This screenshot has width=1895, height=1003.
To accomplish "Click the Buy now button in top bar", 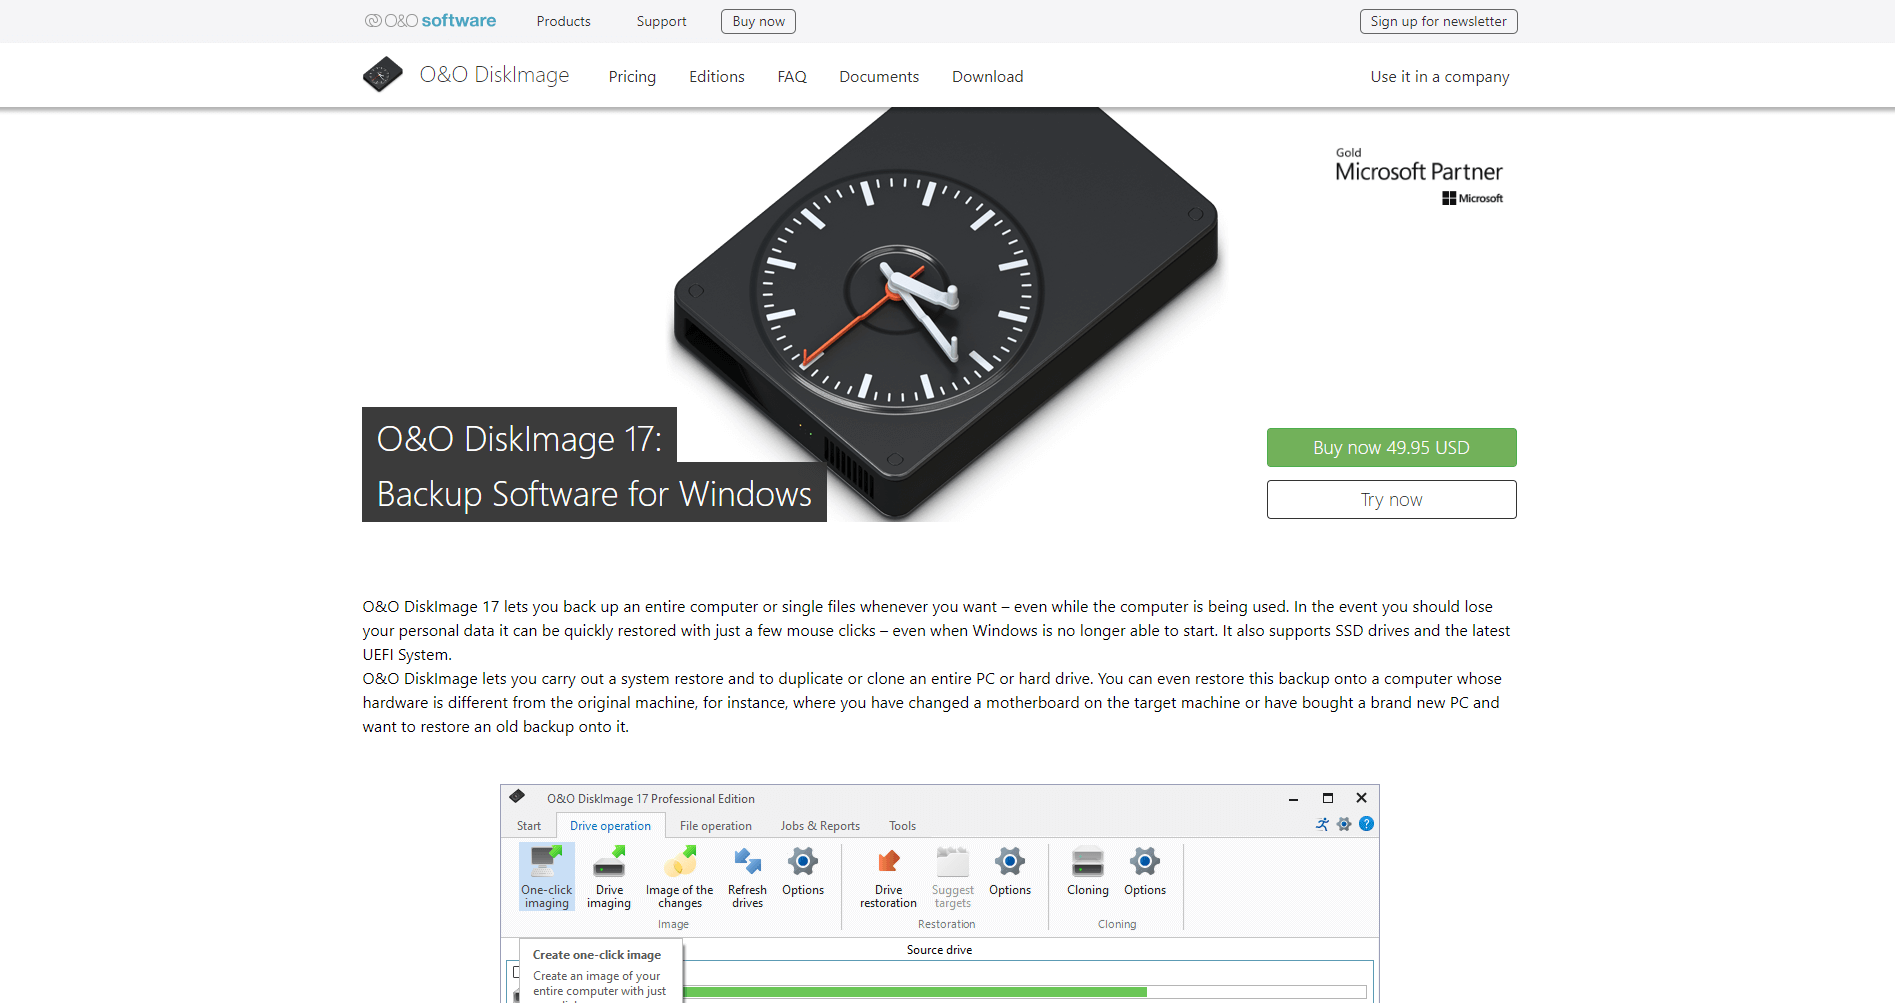I will coord(758,21).
